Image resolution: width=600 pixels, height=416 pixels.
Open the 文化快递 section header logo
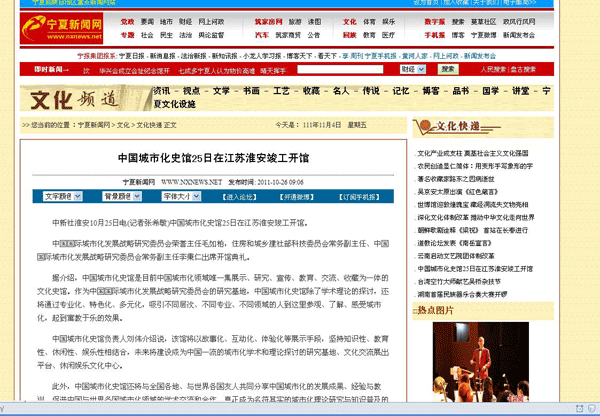(x=457, y=127)
